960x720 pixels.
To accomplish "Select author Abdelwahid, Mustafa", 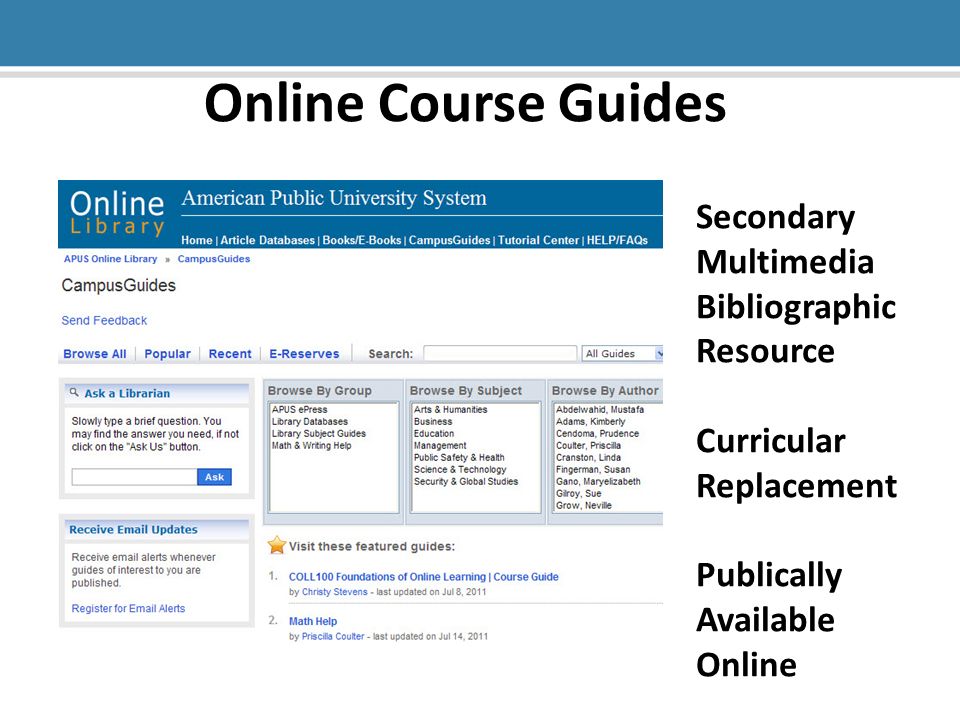I will (599, 410).
